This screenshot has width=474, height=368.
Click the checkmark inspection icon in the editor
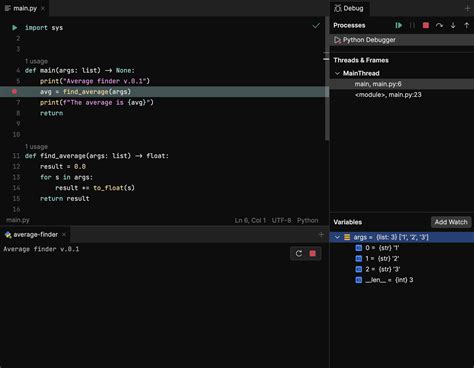316,26
